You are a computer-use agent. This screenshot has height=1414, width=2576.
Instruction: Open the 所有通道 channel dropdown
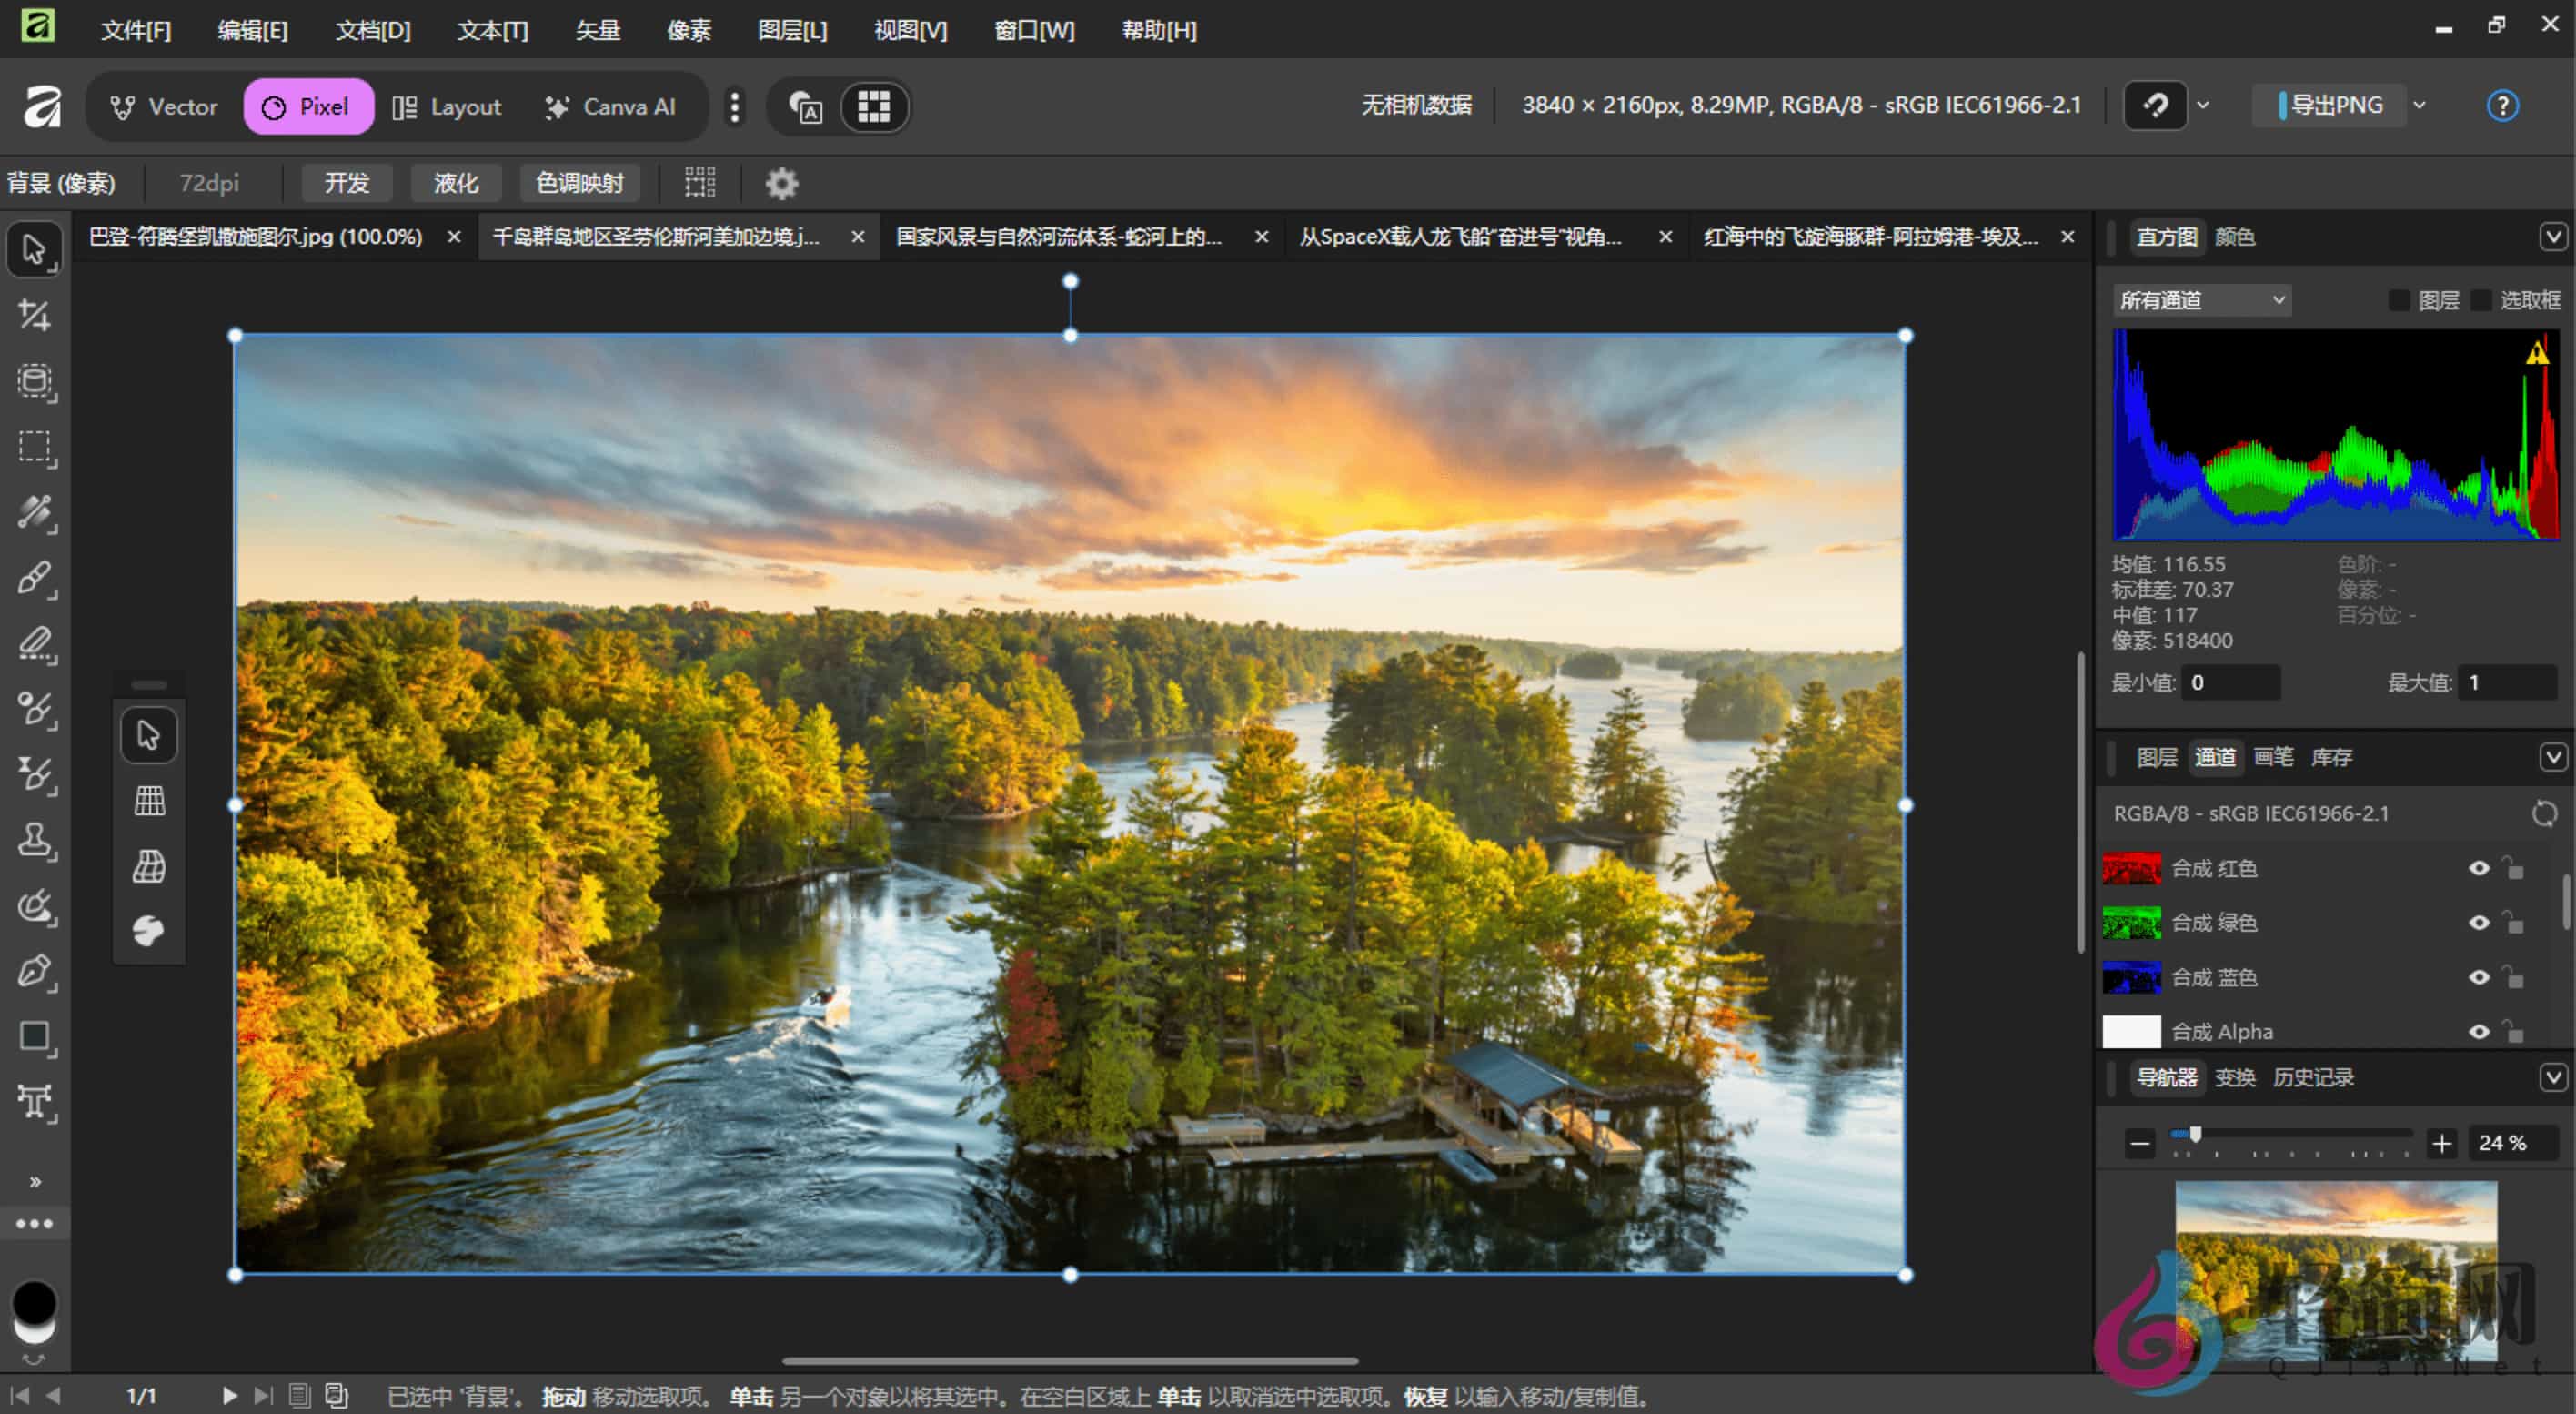2200,299
